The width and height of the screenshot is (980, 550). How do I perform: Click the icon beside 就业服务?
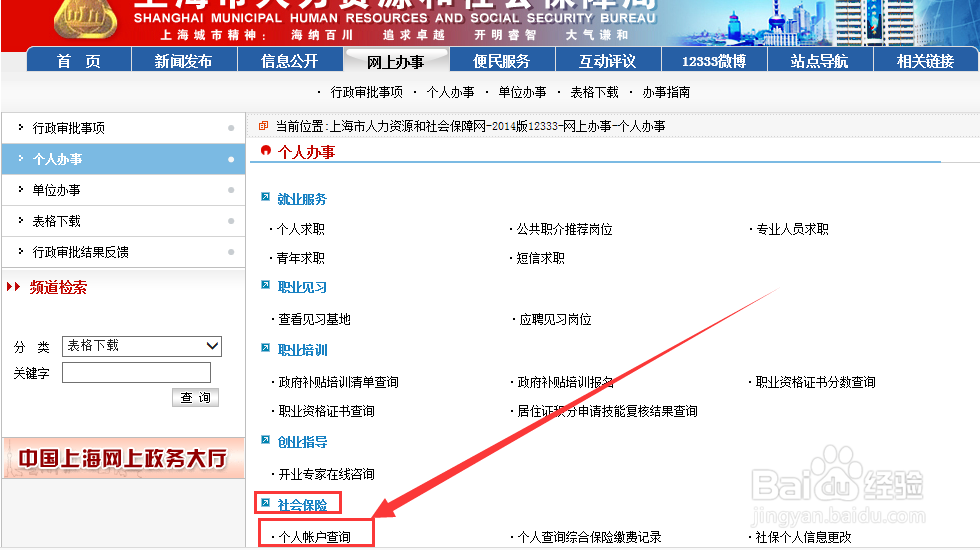[x=266, y=198]
